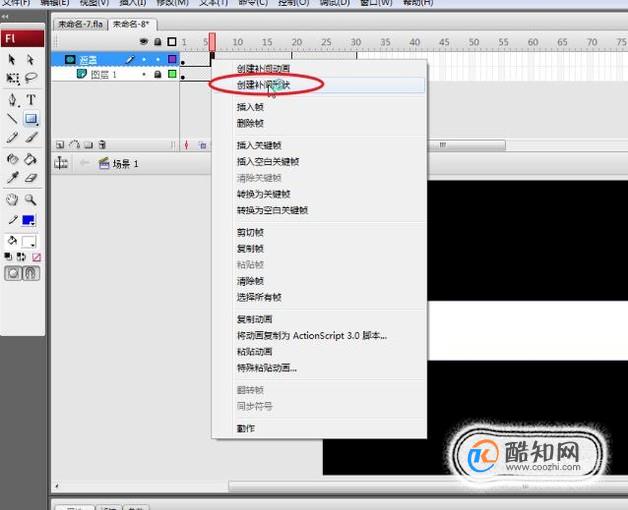Select the Free Transform tool
628x510 pixels.
click(x=12, y=78)
